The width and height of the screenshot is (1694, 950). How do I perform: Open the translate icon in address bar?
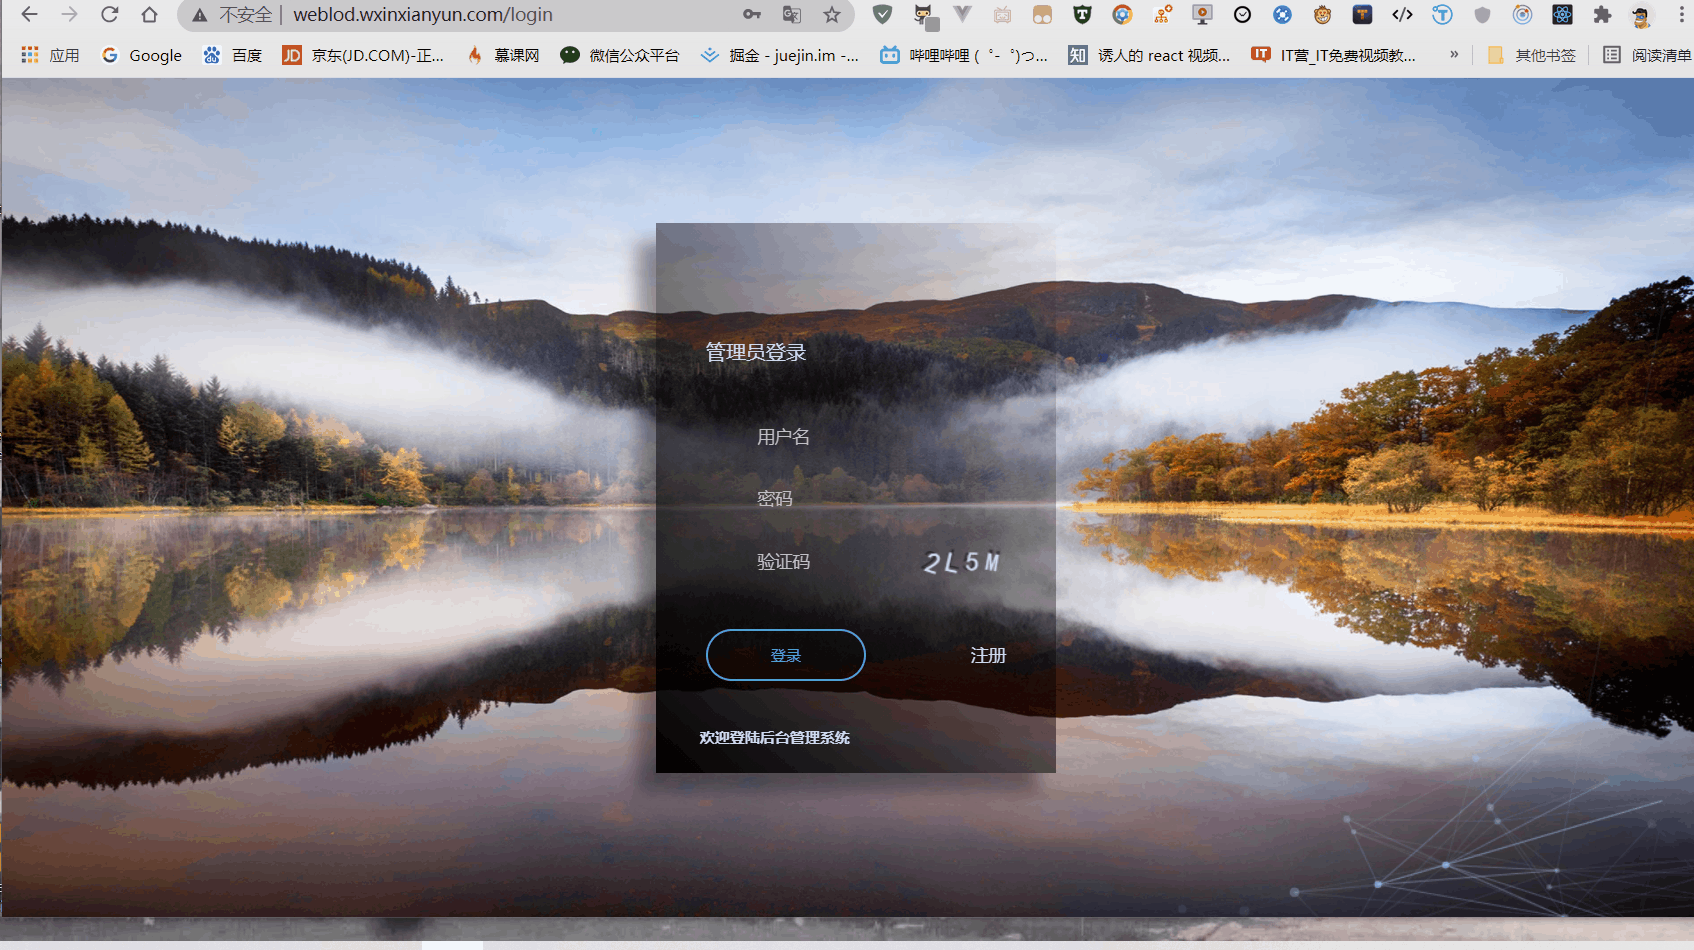[x=791, y=15]
